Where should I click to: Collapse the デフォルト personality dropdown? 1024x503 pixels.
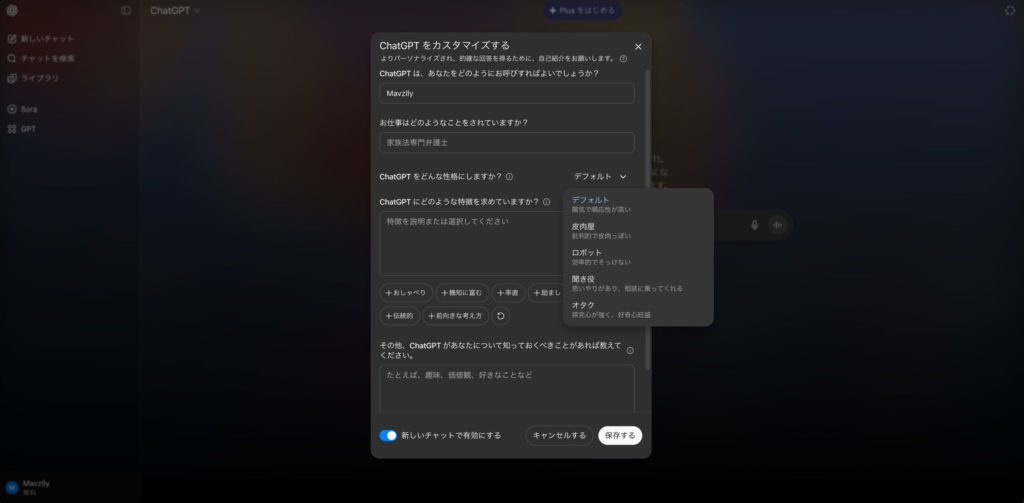(600, 177)
